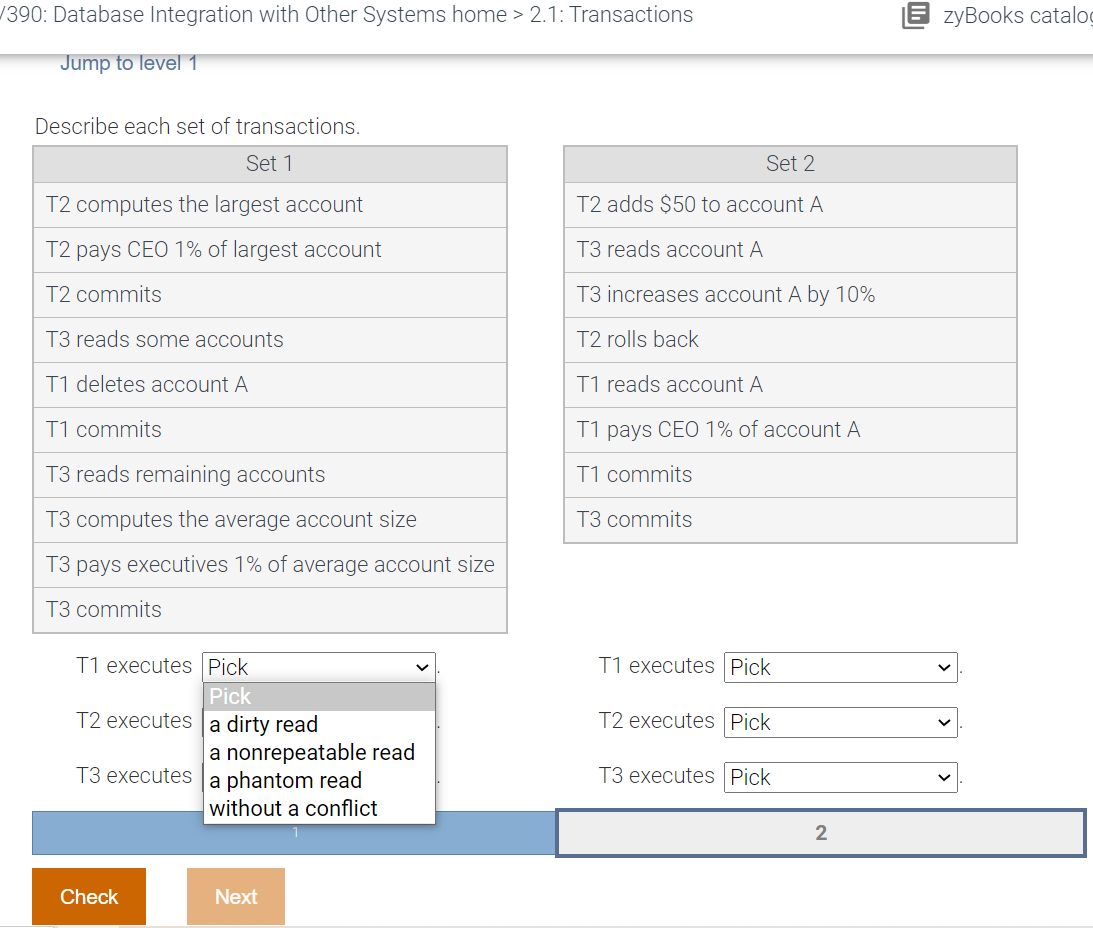Choose 'a nonrepeatable read' option

click(x=313, y=752)
